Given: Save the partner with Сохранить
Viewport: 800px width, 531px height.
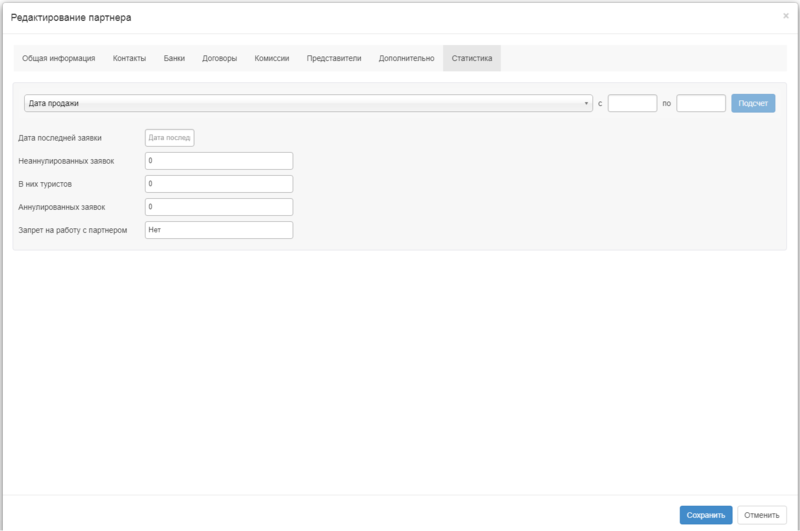Looking at the screenshot, I should pyautogui.click(x=706, y=514).
